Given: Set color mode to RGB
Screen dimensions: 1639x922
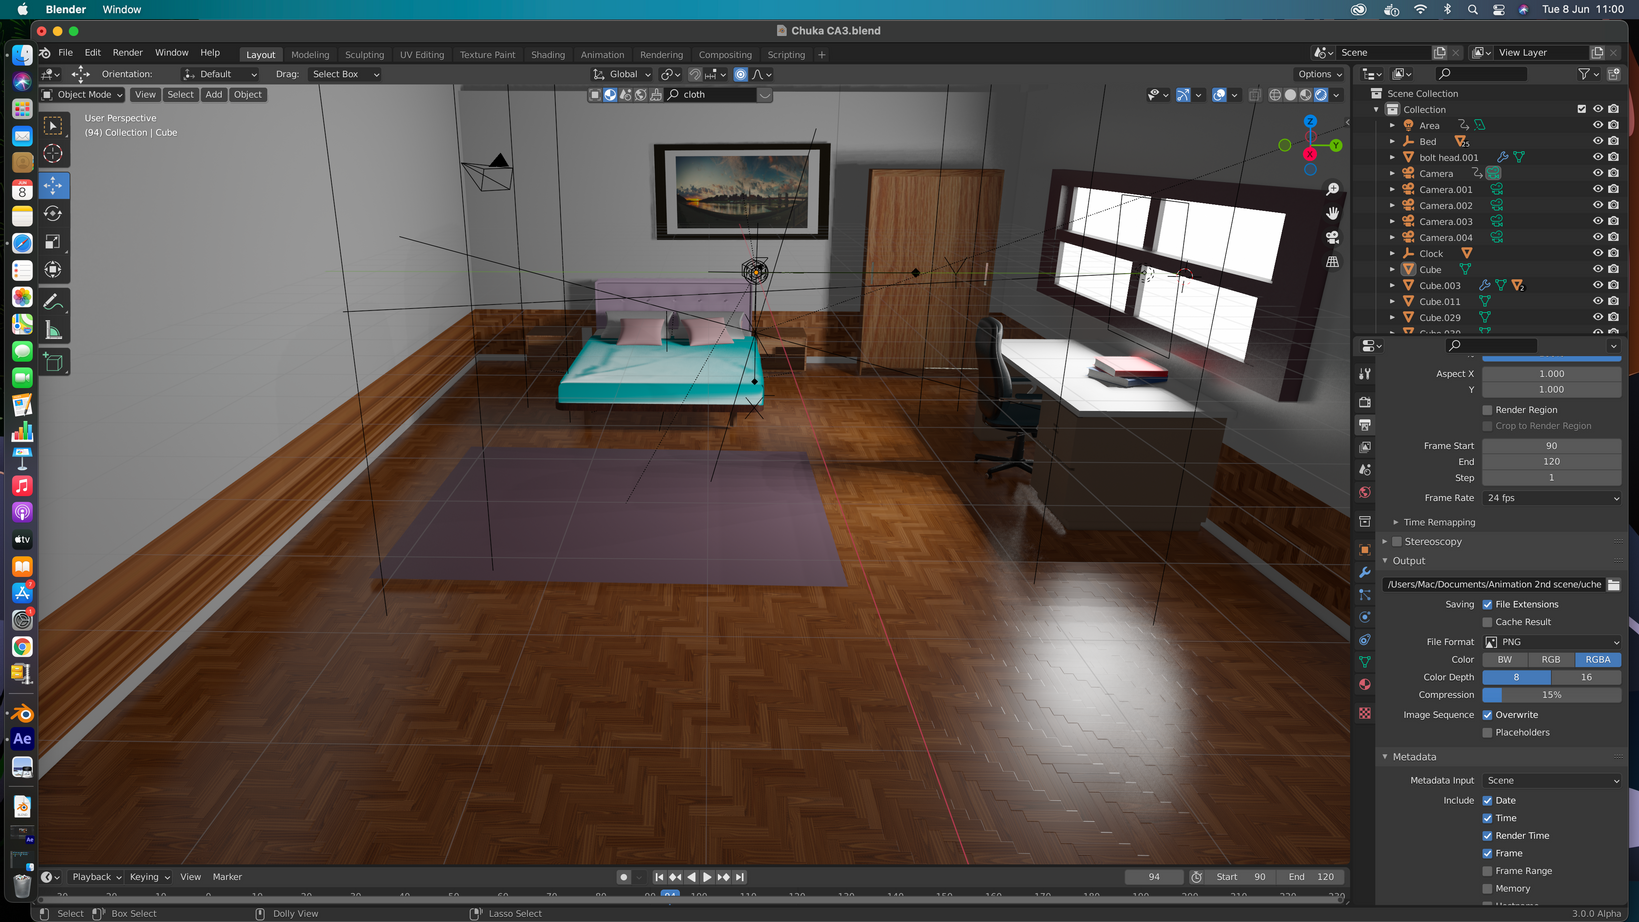Looking at the screenshot, I should click(x=1550, y=660).
